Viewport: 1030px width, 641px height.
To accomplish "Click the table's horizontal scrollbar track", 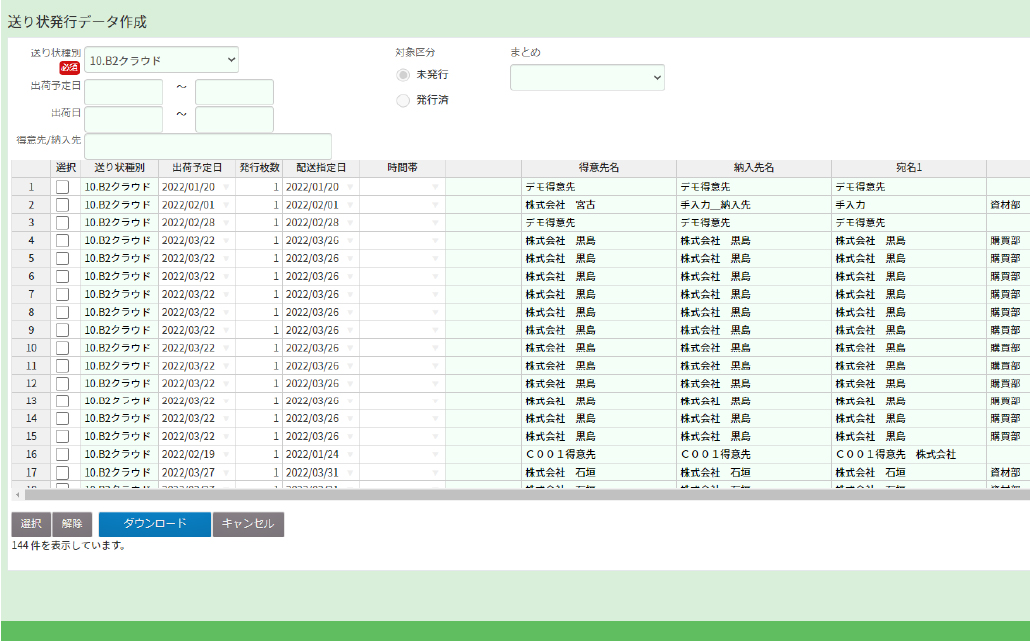I will coord(526,495).
